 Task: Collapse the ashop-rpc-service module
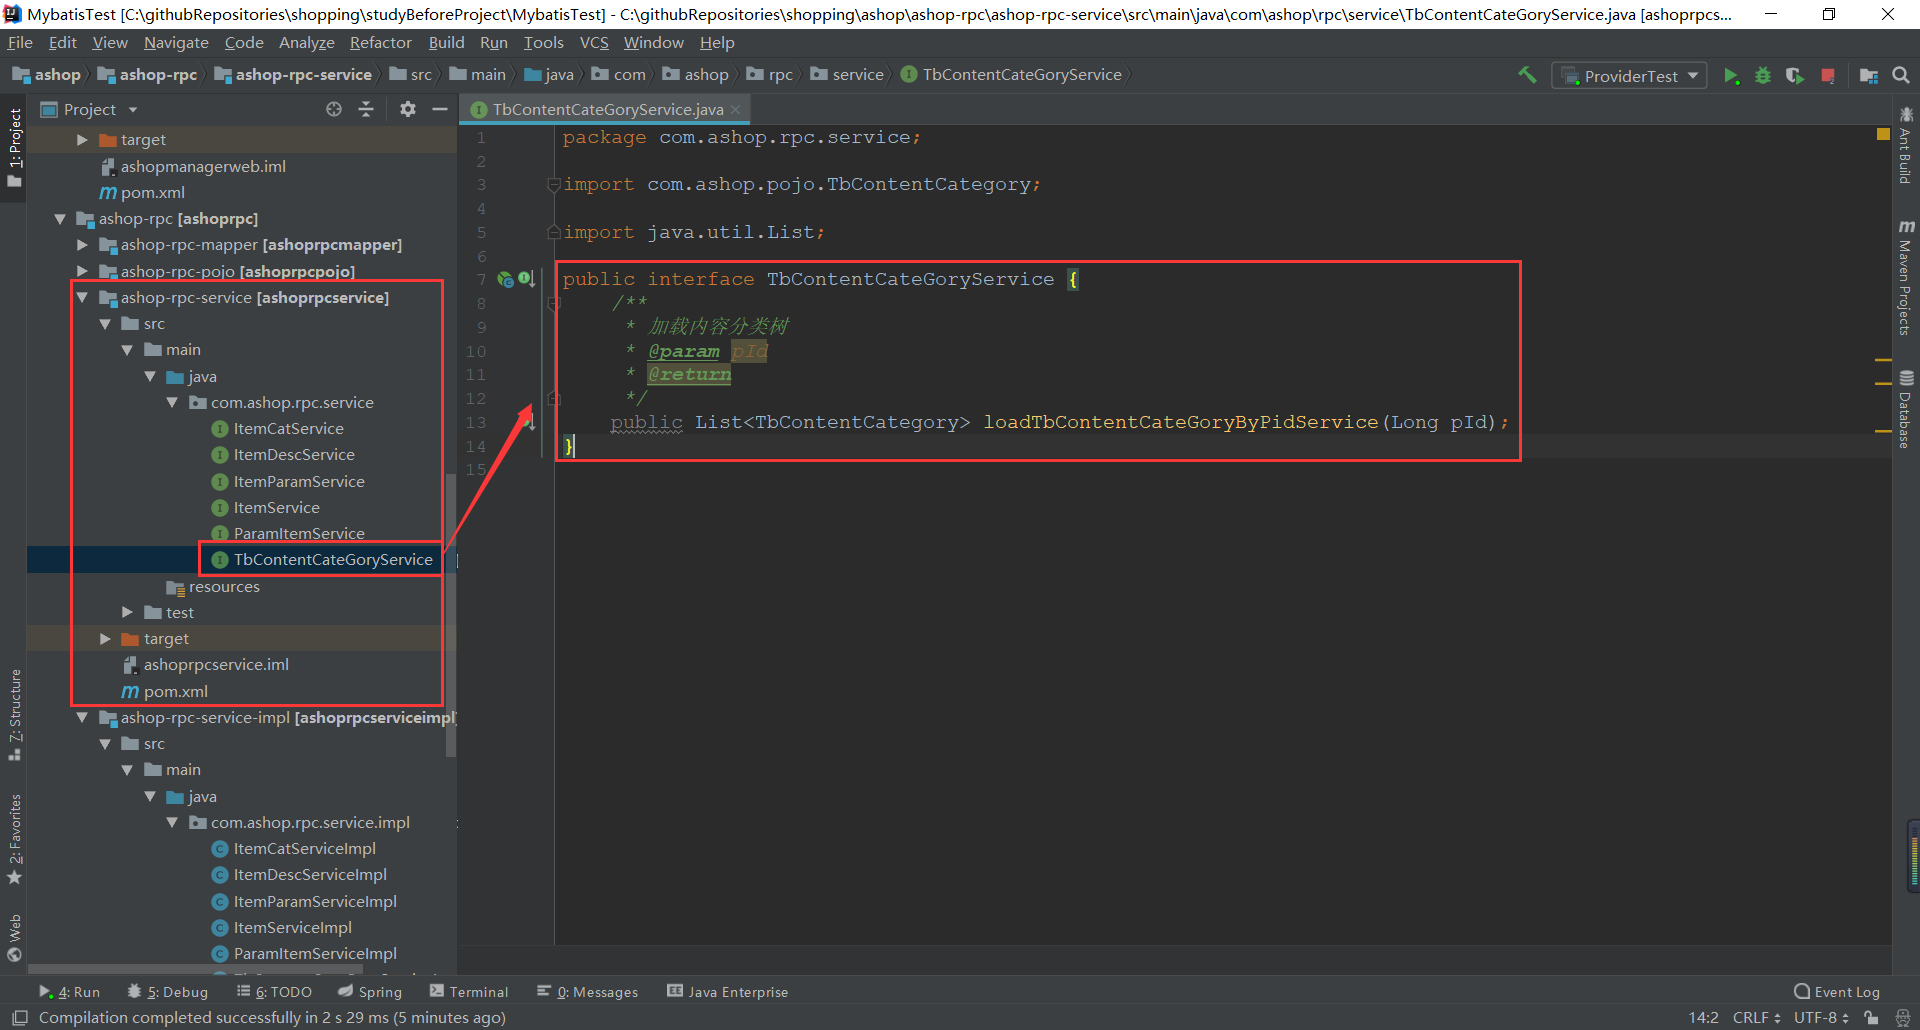click(83, 298)
